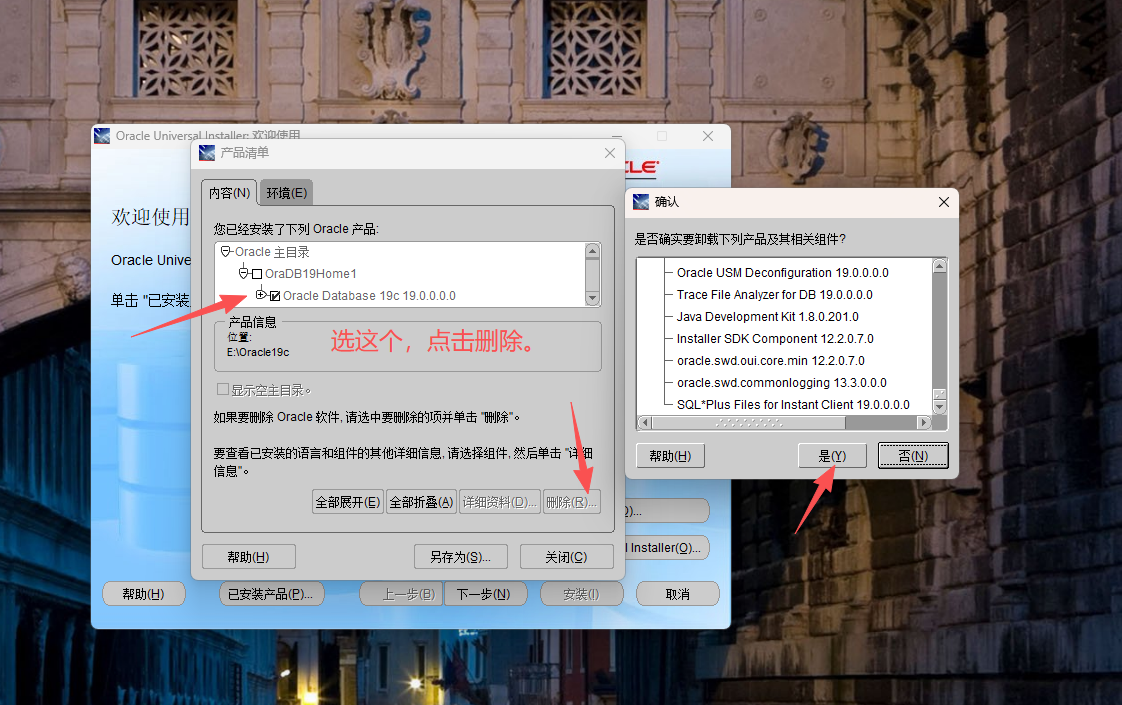1122x705 pixels.
Task: Click the confirm list scroll-up arrow
Action: point(940,266)
